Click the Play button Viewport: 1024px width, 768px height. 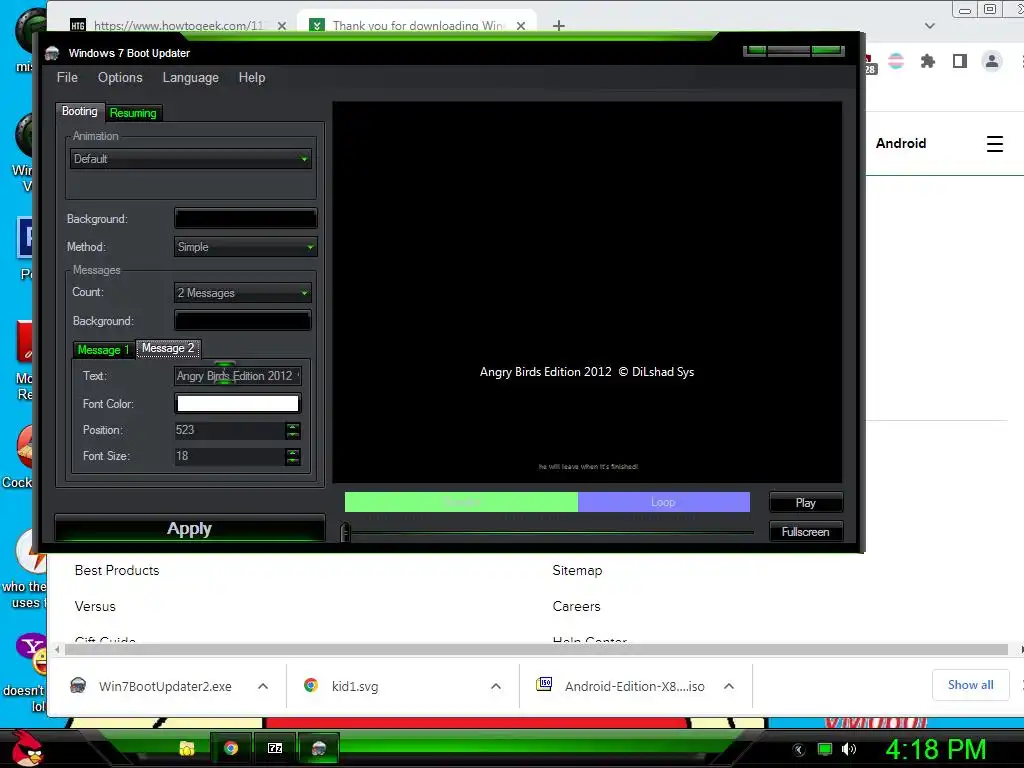coord(806,503)
